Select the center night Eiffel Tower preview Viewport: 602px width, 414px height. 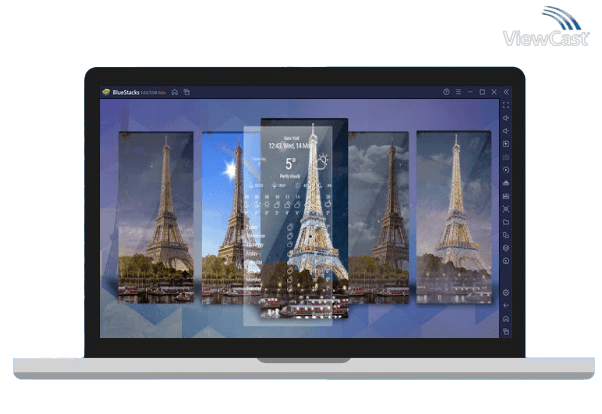[304, 218]
